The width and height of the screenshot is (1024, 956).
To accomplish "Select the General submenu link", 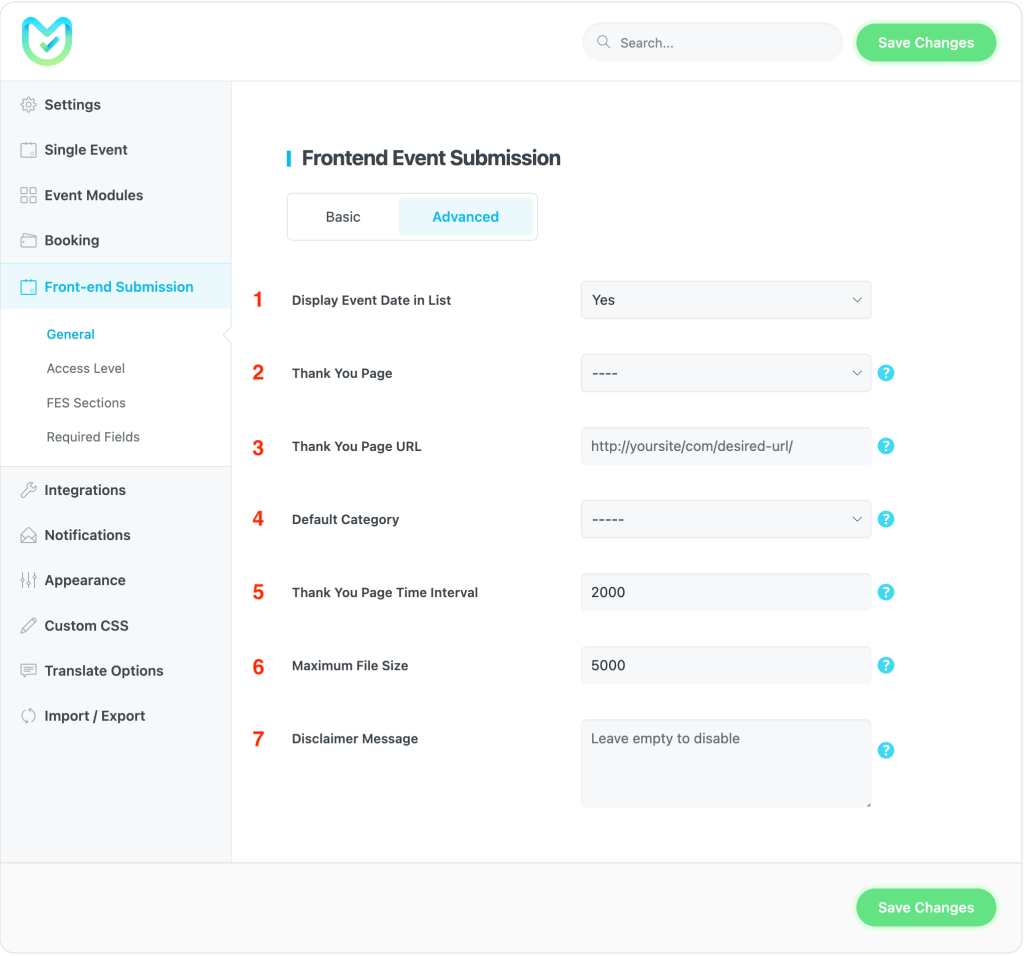I will (x=71, y=334).
